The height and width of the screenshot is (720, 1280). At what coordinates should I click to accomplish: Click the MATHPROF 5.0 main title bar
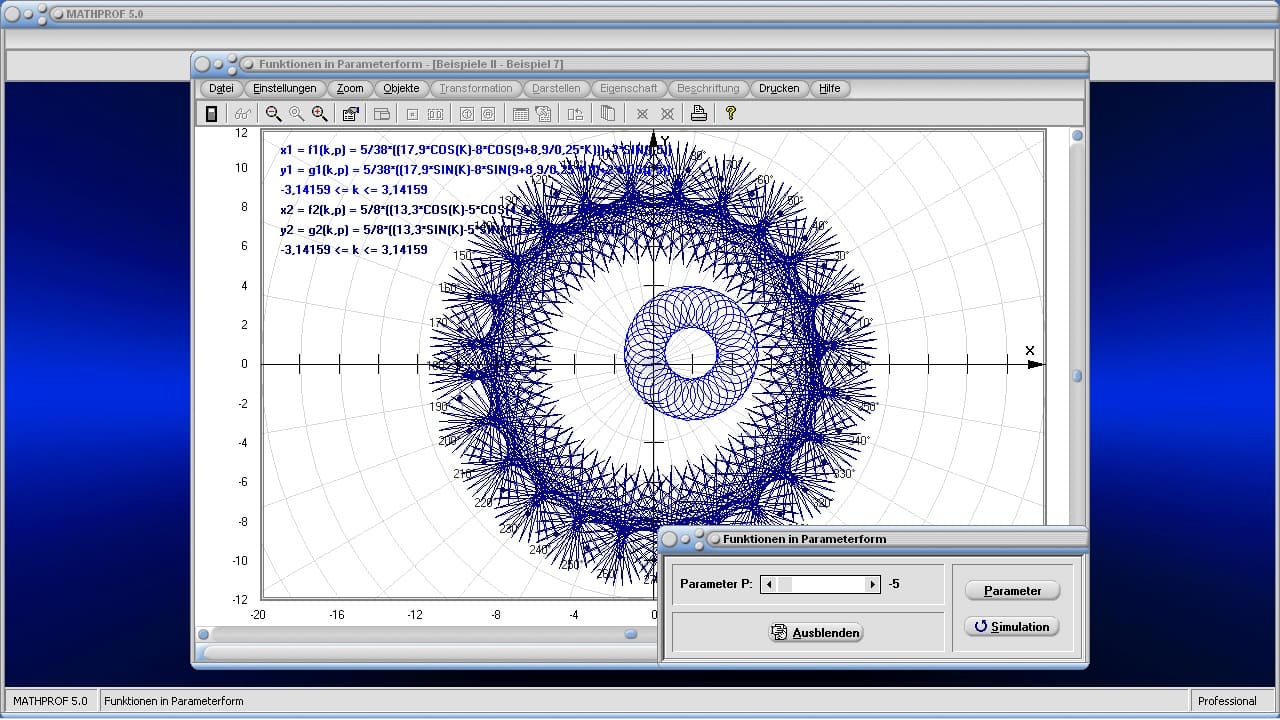(x=640, y=14)
